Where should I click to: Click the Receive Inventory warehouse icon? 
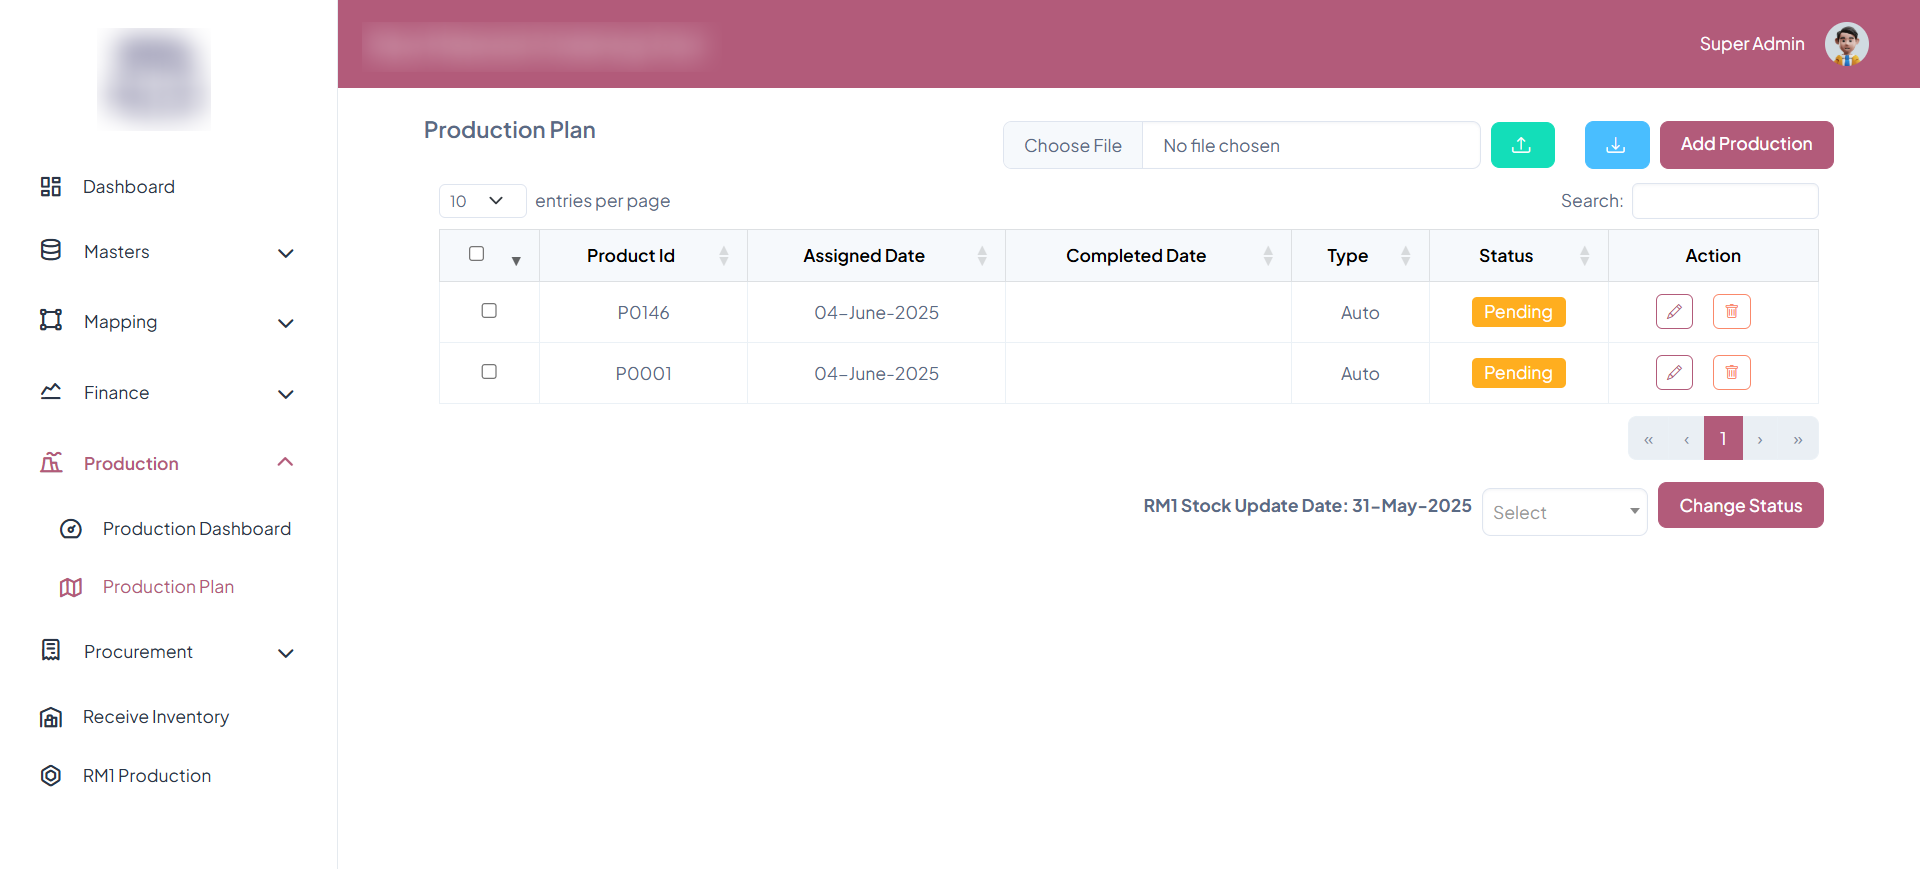click(x=51, y=717)
